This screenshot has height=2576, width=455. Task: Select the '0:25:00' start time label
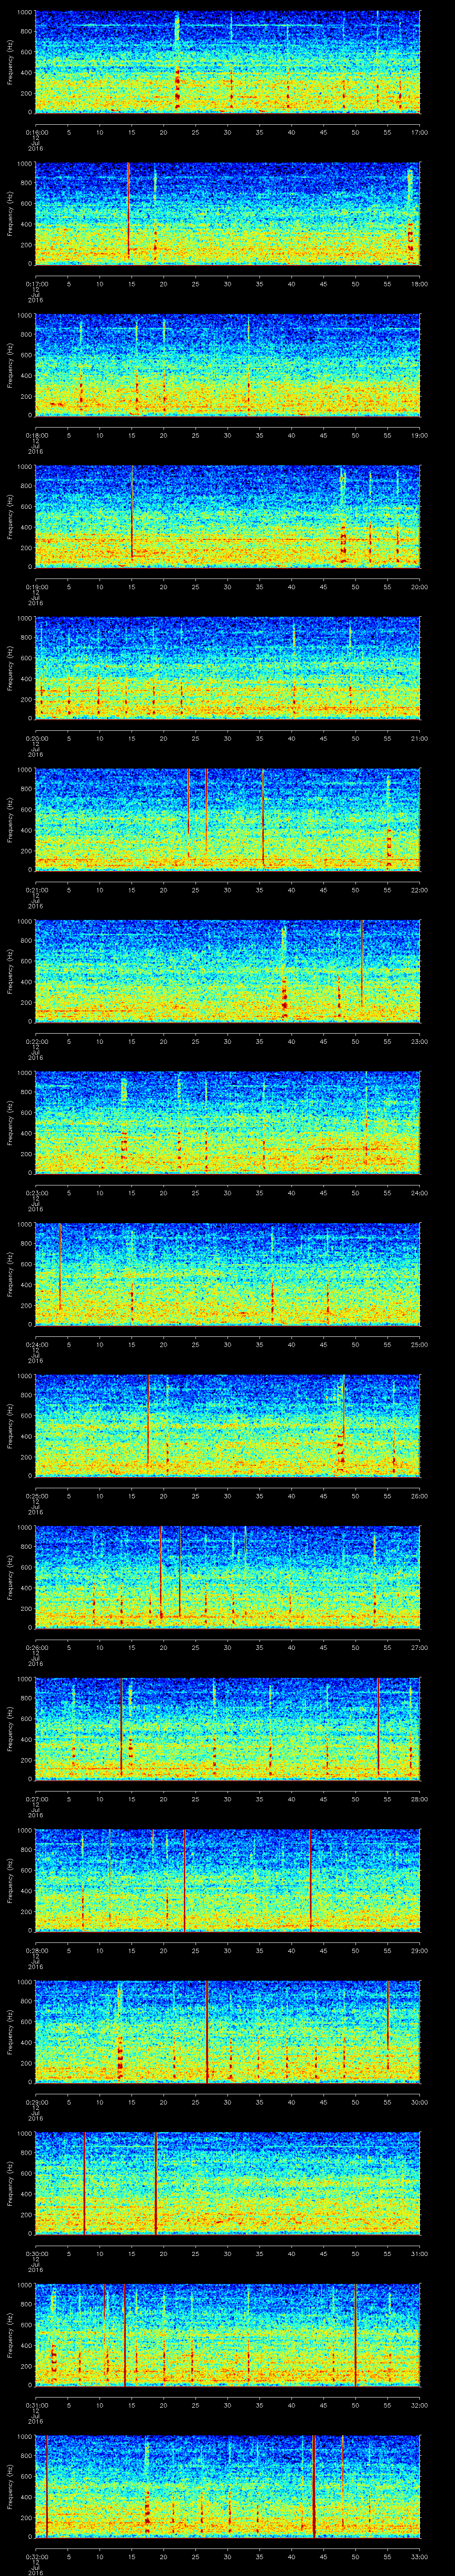[36, 1495]
